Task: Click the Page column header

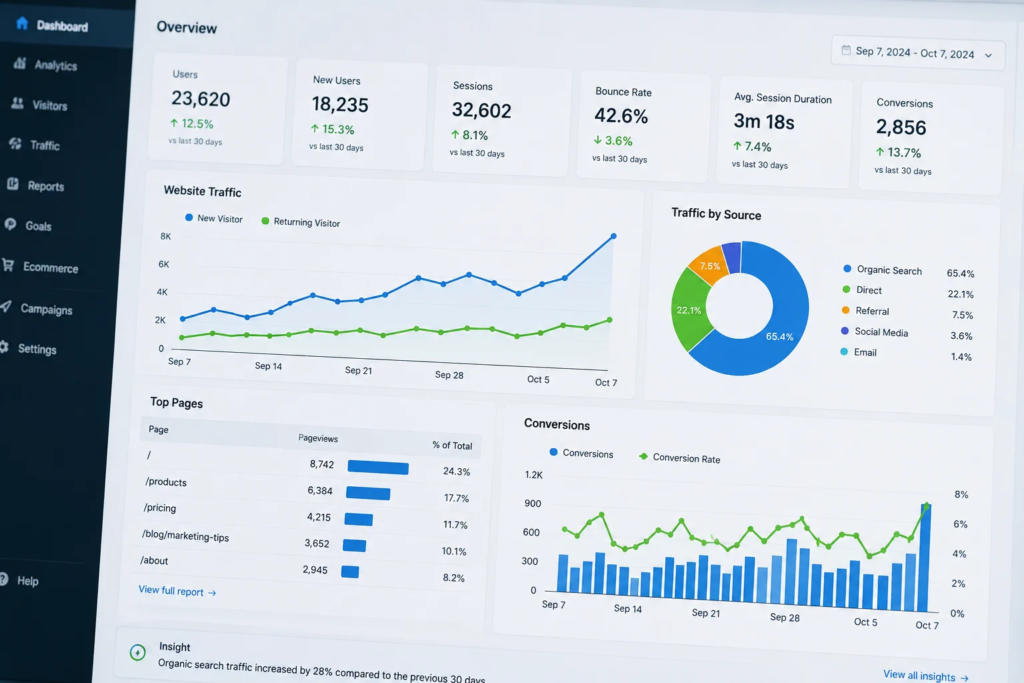Action: 158,429
